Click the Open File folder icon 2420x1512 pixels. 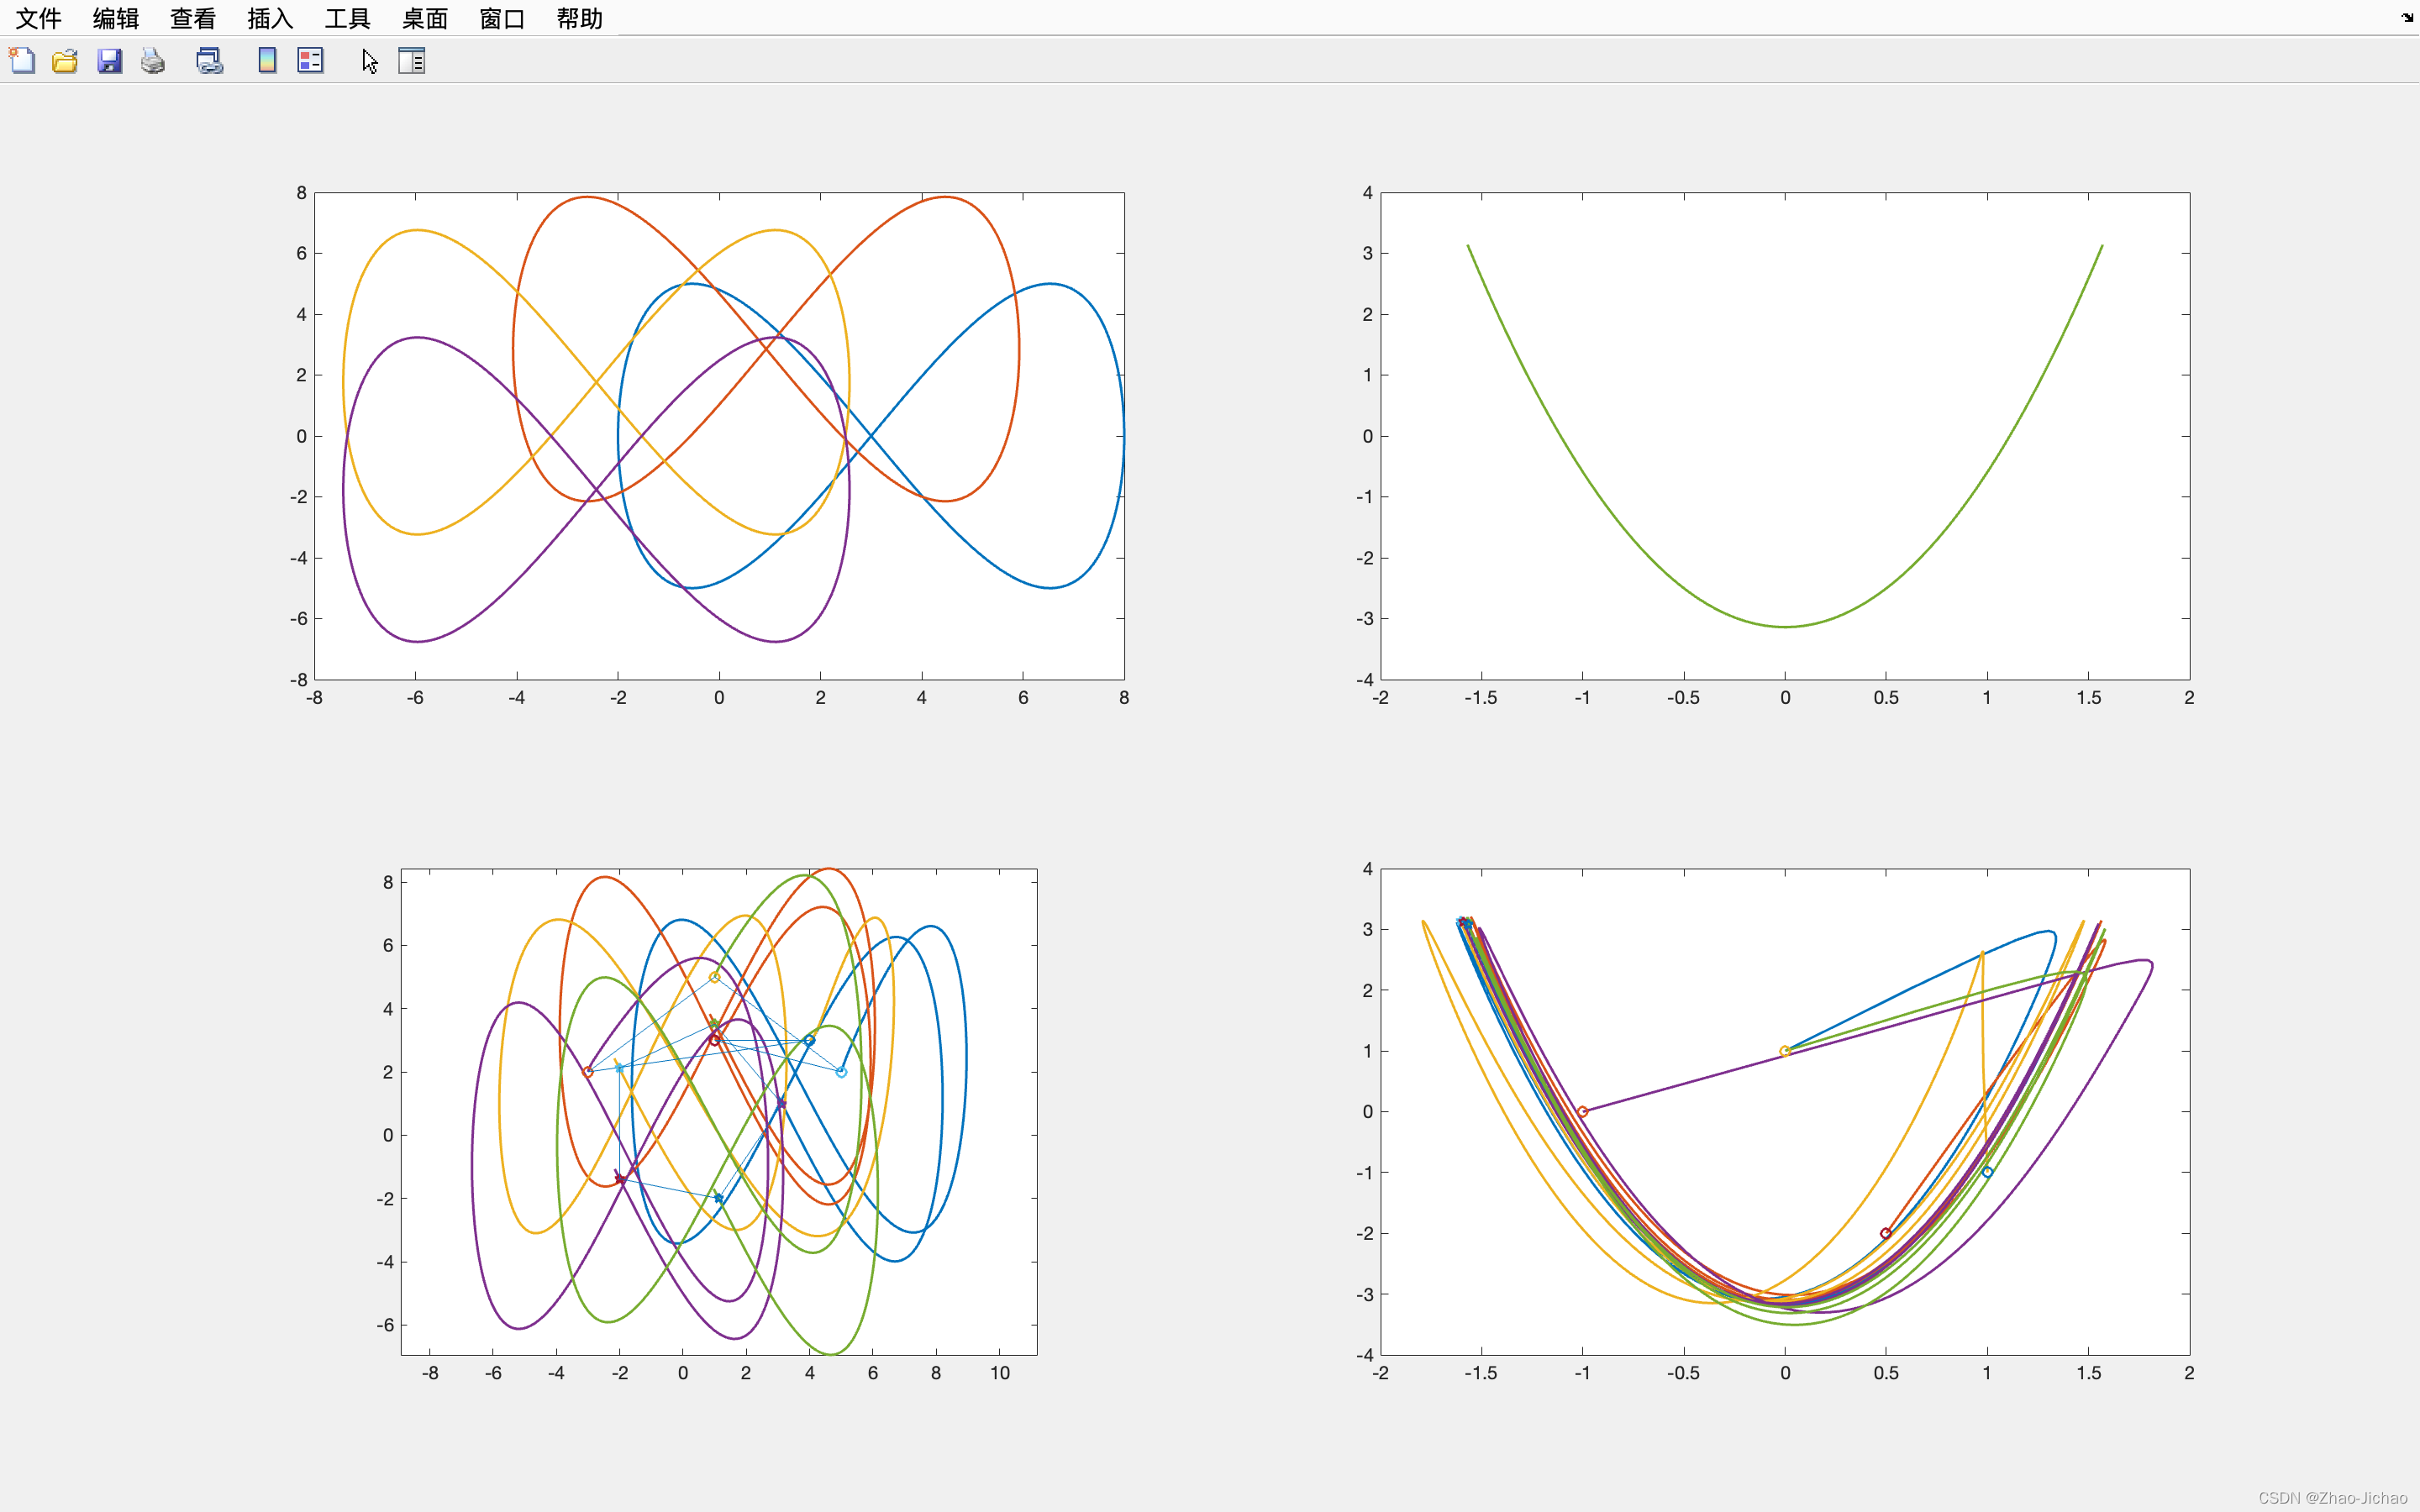pos(65,61)
